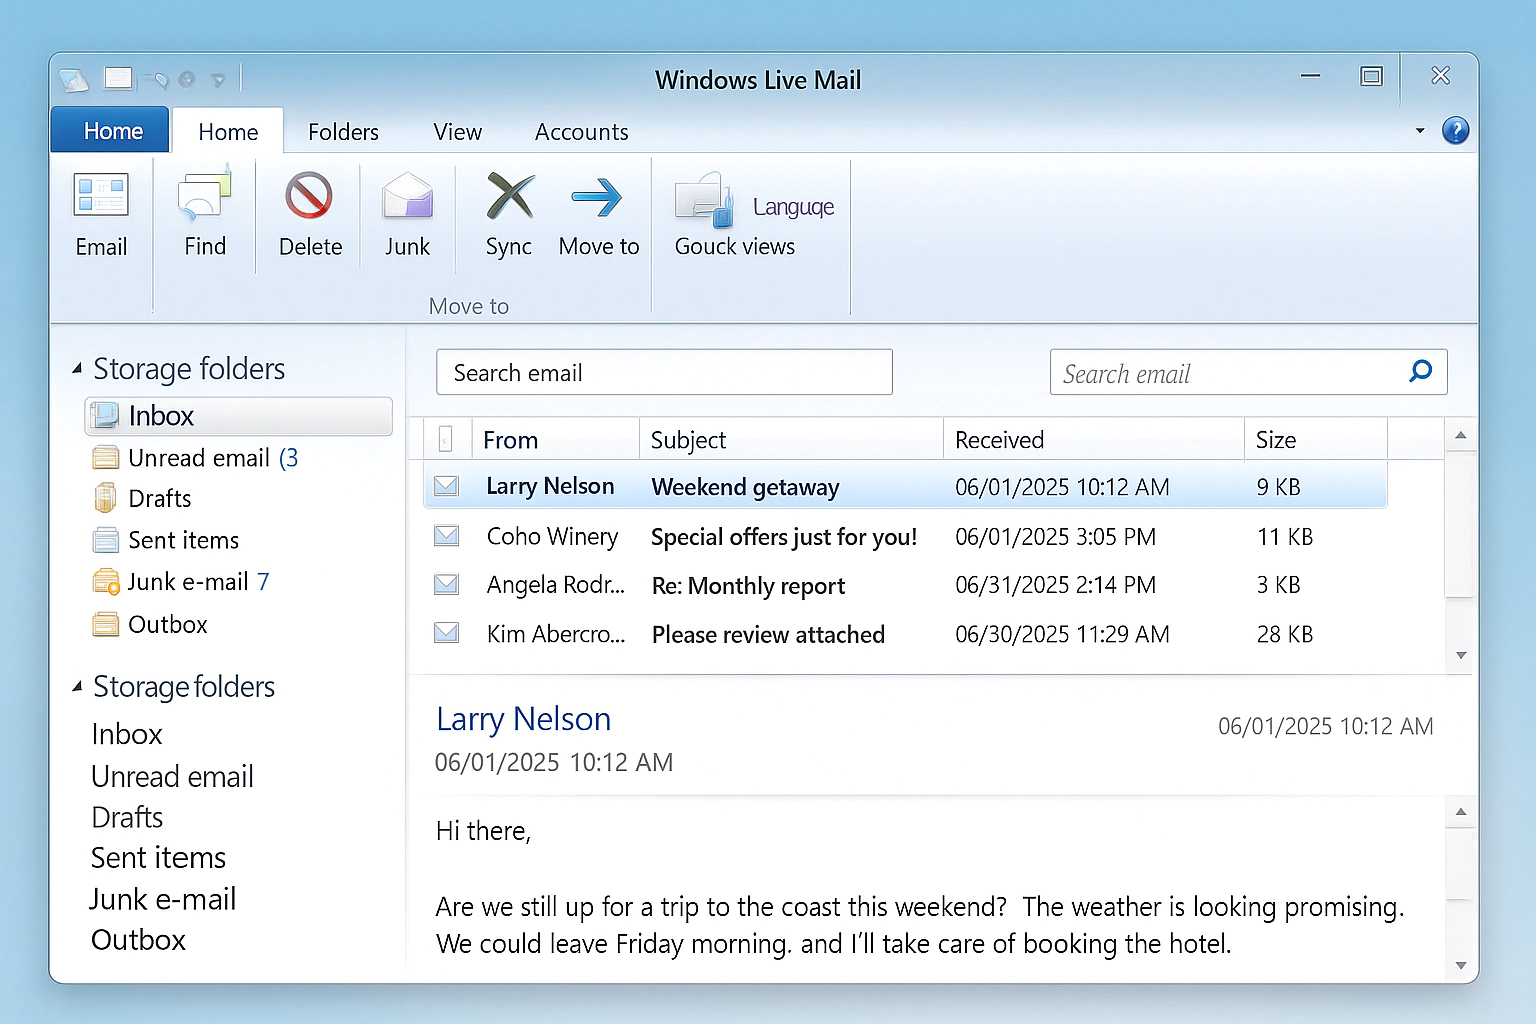Collapse the first Storage folders tree
The image size is (1536, 1024).
coord(77,369)
